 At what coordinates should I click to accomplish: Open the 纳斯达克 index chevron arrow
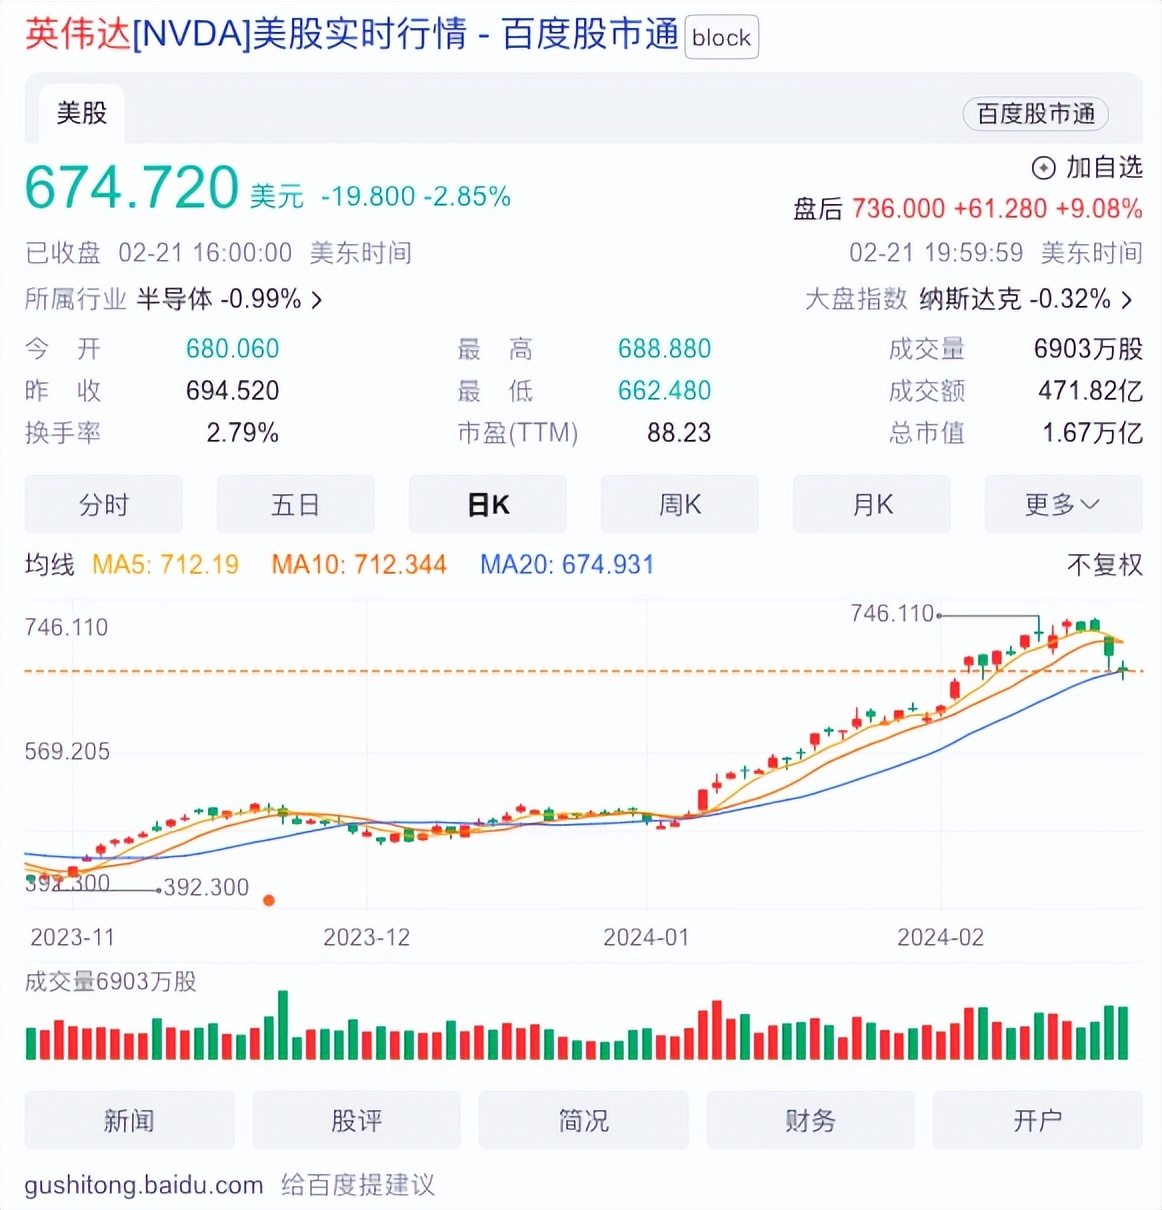tap(1127, 300)
